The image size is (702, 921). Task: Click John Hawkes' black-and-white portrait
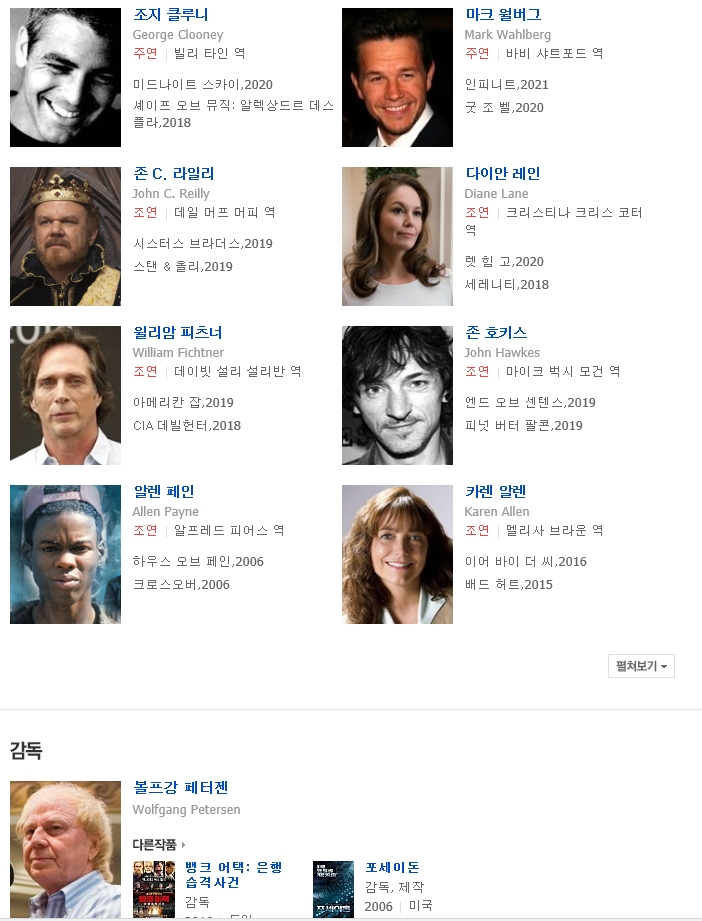tap(397, 396)
